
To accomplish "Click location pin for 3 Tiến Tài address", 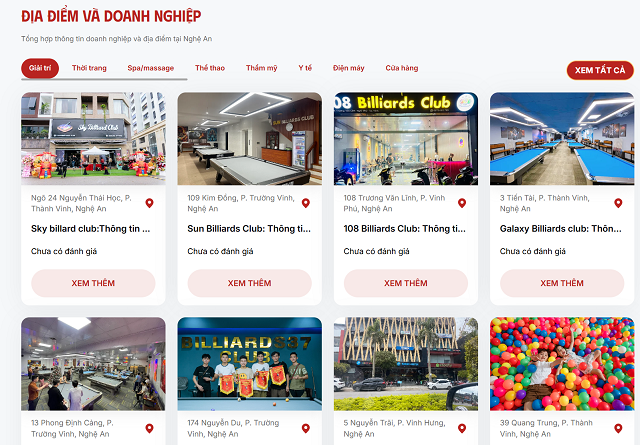I will tap(618, 203).
